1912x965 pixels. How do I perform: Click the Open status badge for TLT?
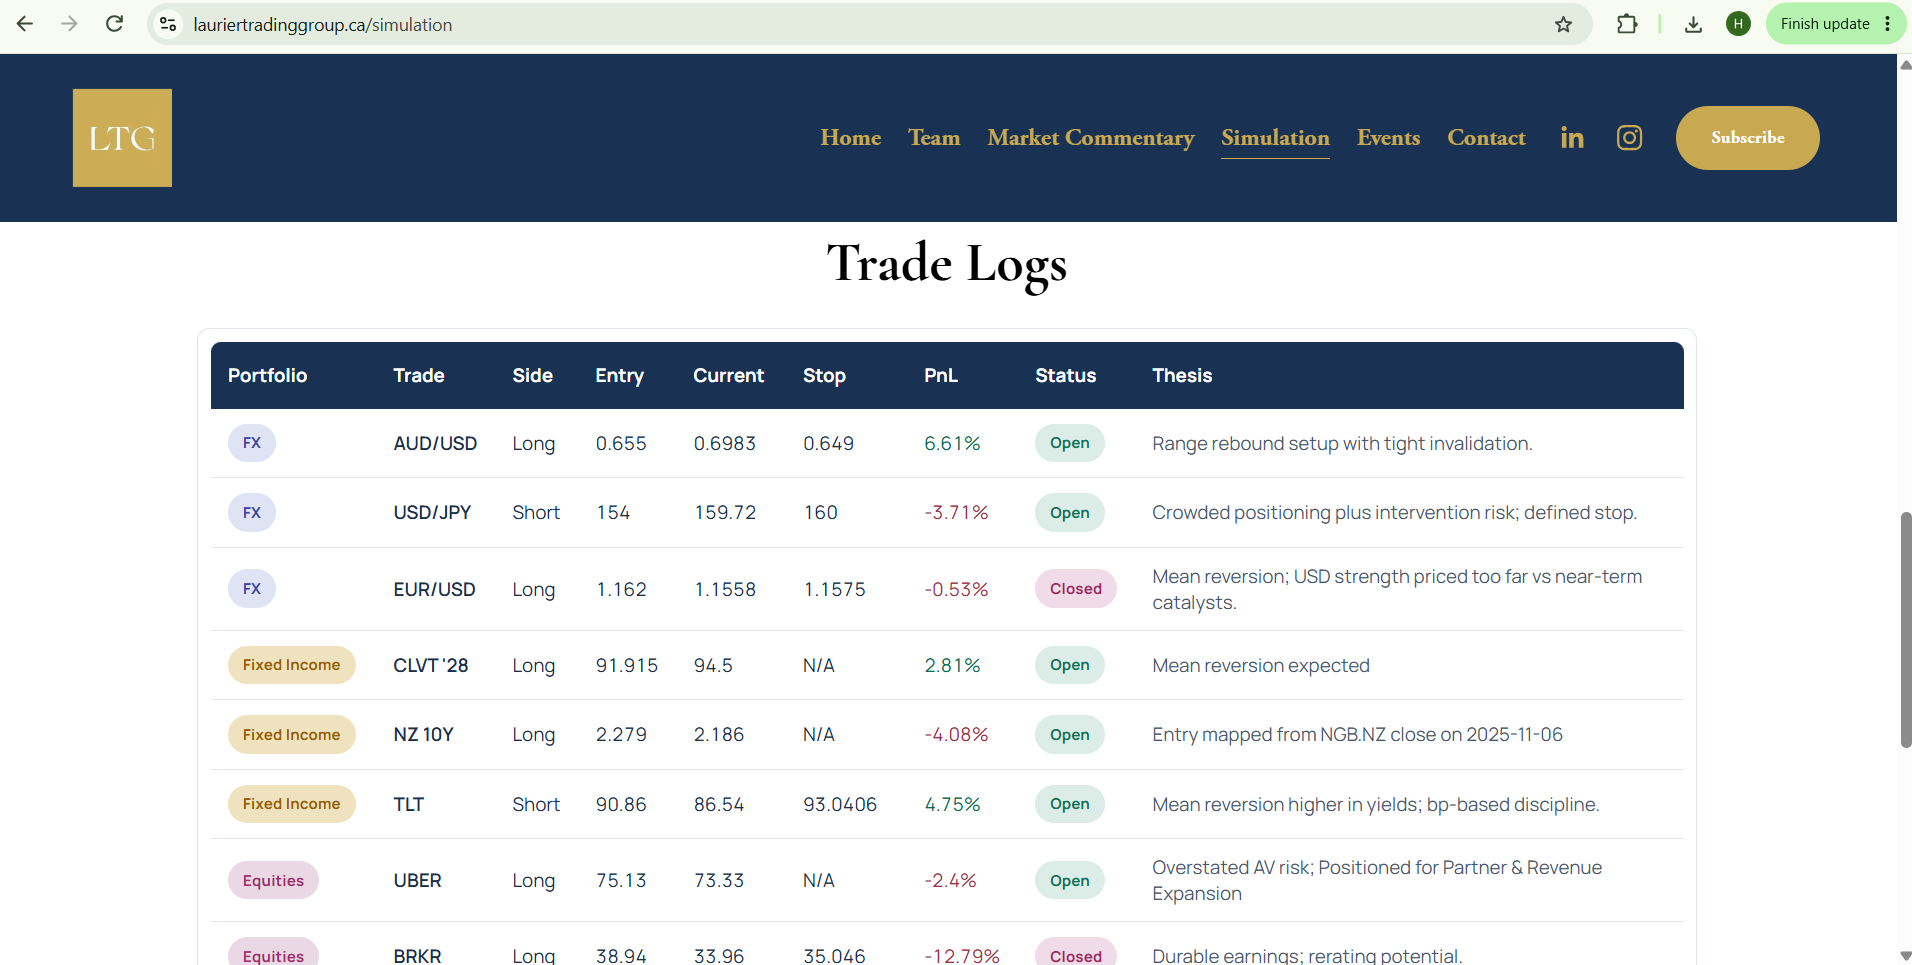(1069, 804)
